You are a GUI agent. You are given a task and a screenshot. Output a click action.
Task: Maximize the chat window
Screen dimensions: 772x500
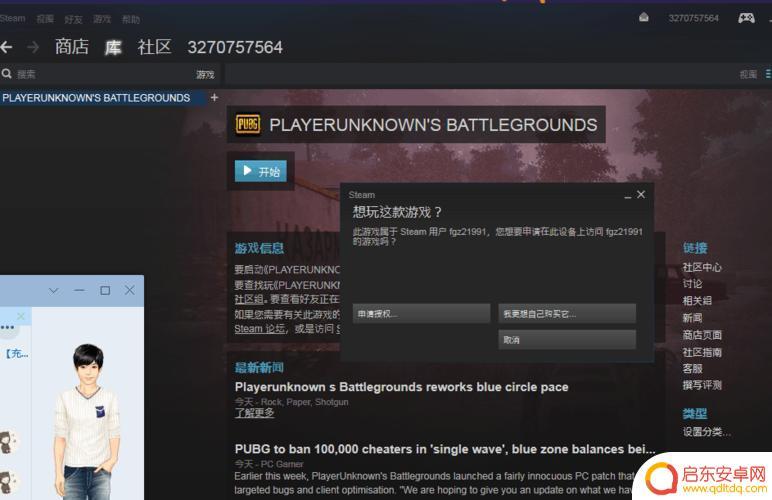tap(105, 290)
